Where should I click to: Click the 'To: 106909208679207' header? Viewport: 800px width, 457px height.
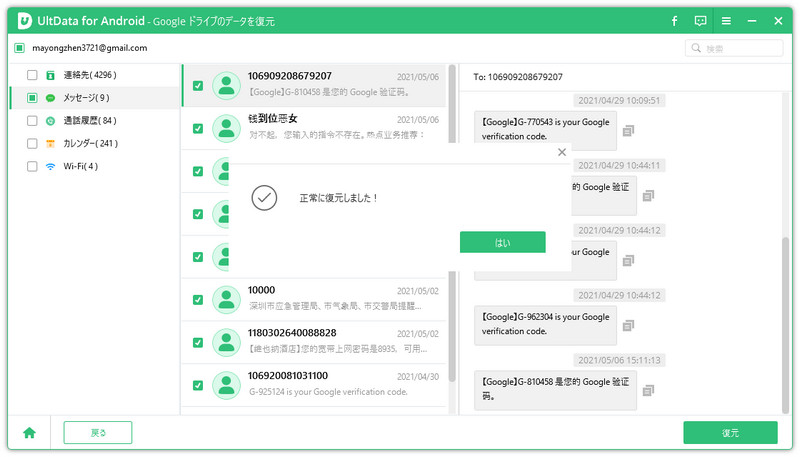[x=518, y=77]
